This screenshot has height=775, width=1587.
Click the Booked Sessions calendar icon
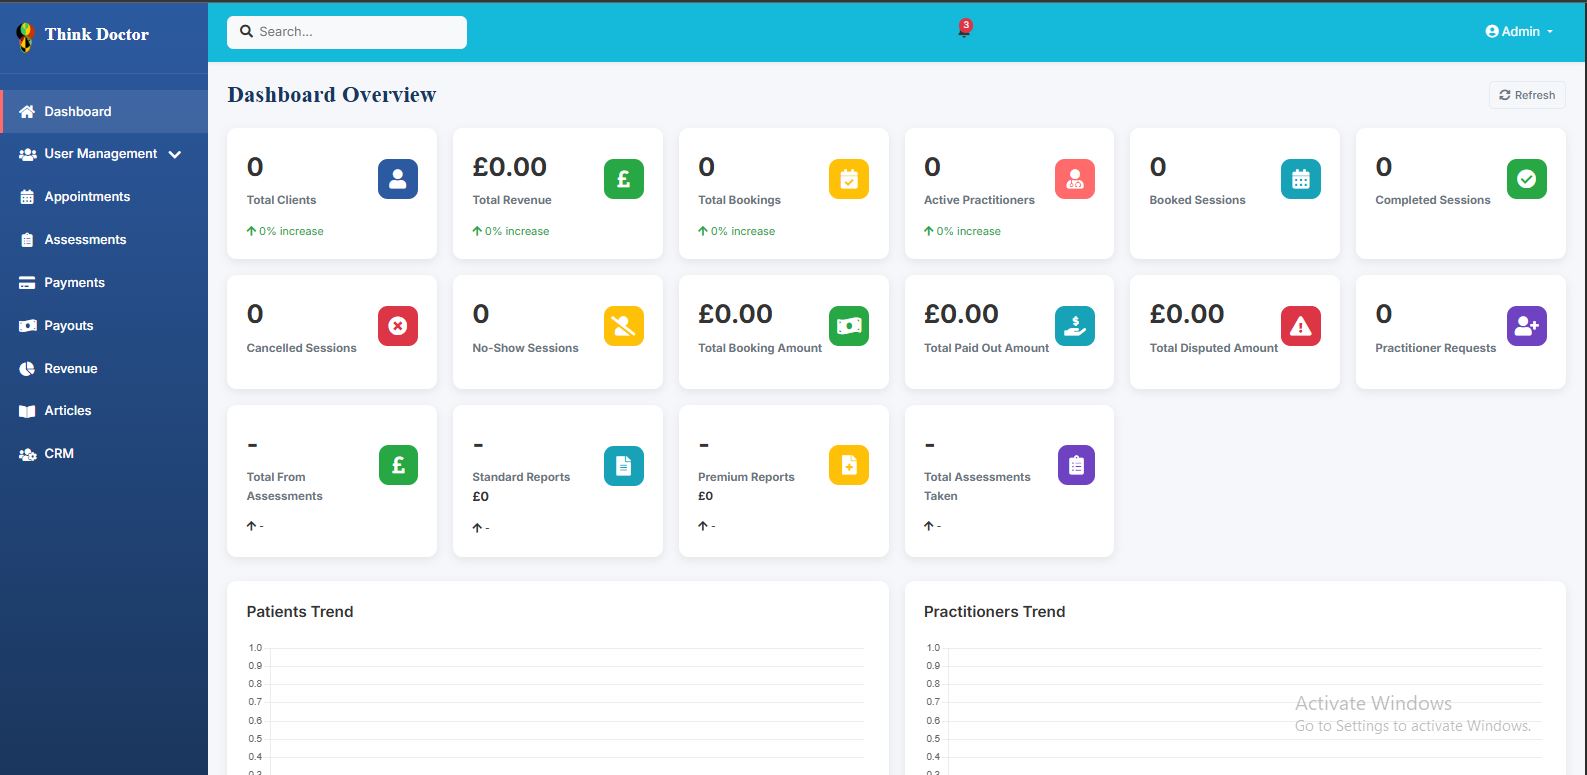pos(1301,179)
